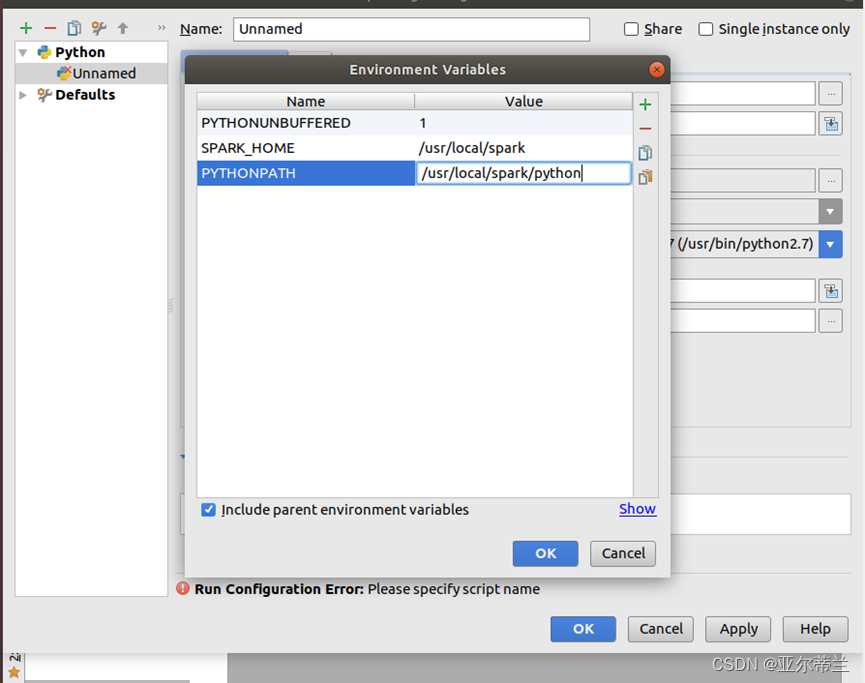Select the SPARK_HOME name cell
Viewport: 865px width, 683px height.
(306, 148)
